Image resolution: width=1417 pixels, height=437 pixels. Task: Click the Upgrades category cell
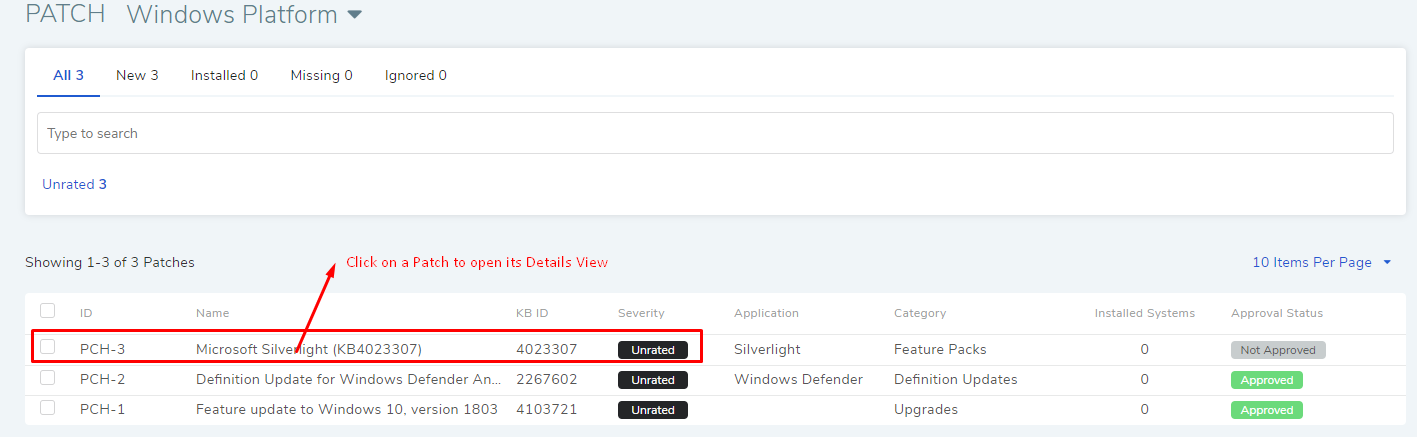tap(926, 409)
